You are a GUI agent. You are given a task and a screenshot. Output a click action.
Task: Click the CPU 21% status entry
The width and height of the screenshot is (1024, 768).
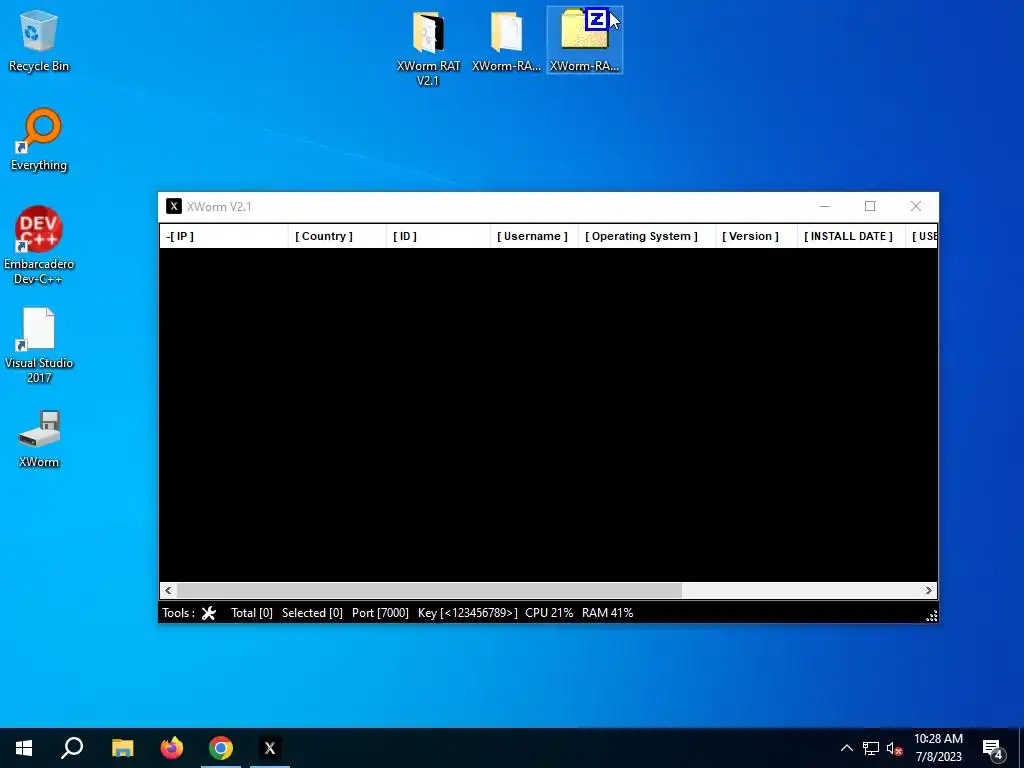549,613
